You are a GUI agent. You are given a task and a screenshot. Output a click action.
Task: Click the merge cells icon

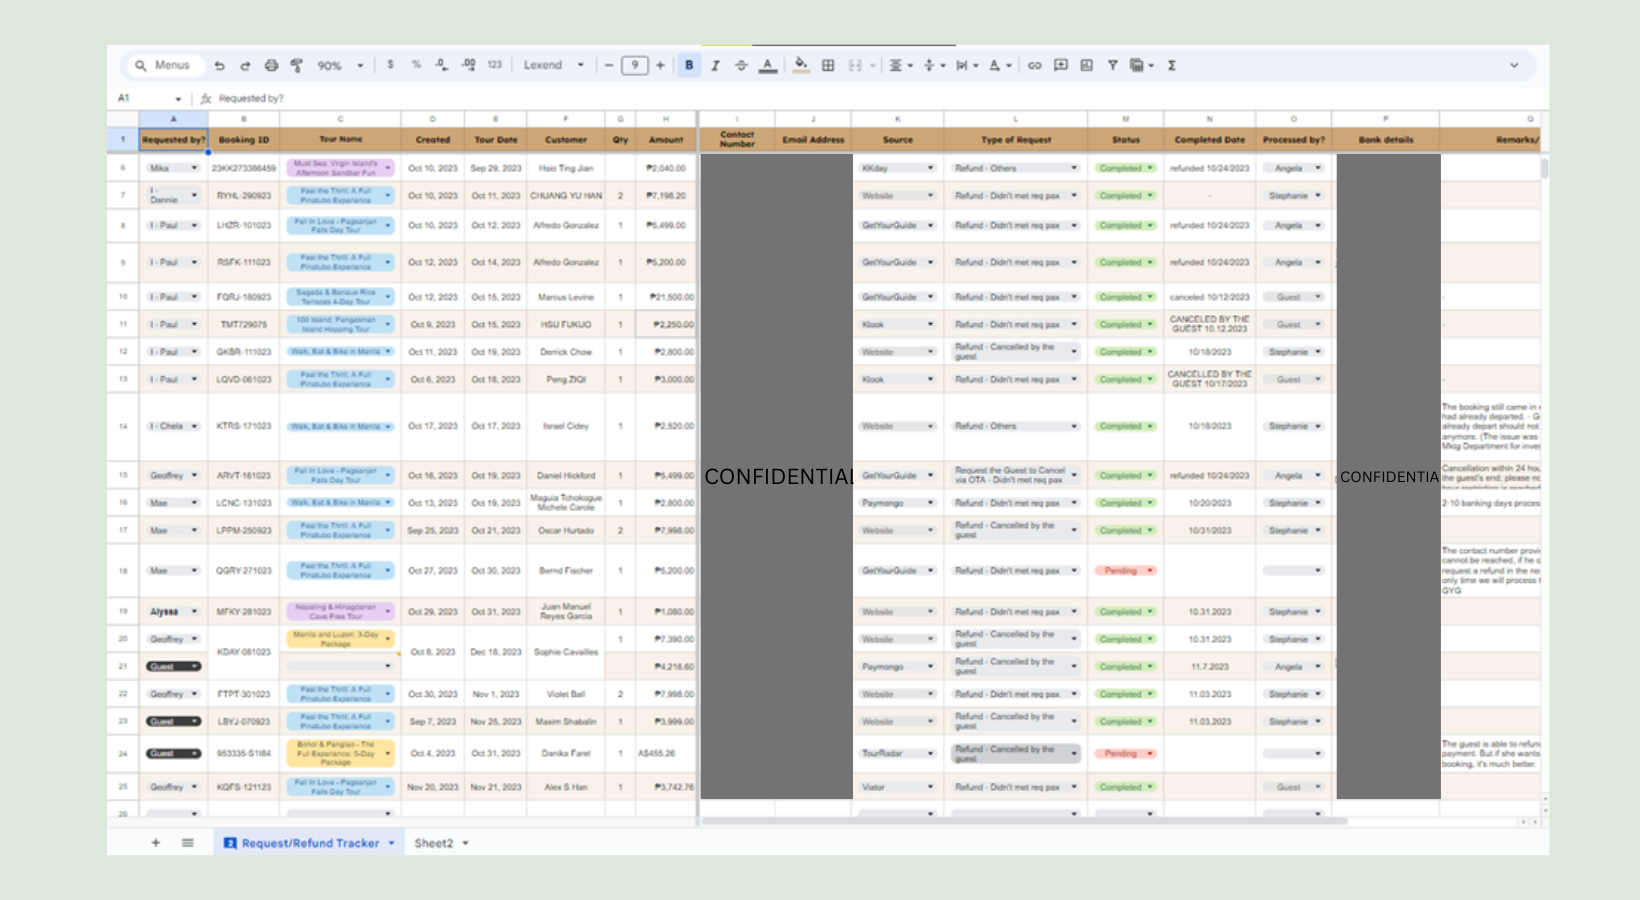[855, 65]
